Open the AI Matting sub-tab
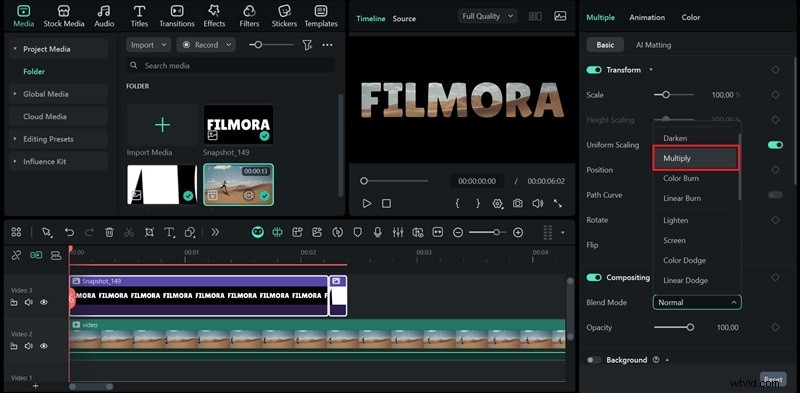The image size is (800, 393). point(653,45)
